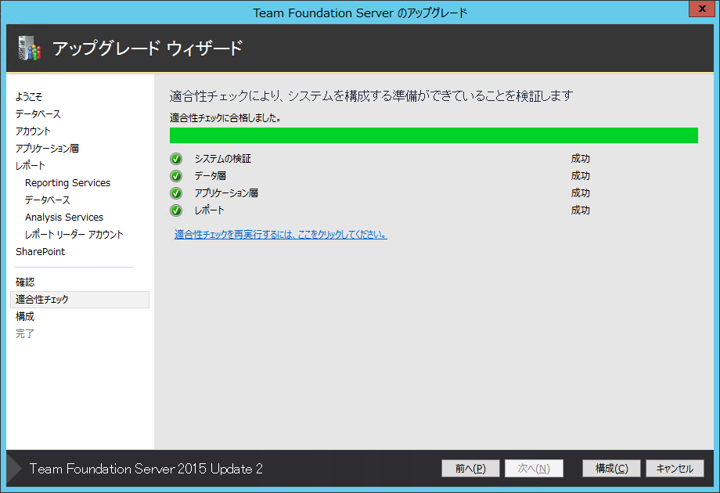Open the アプリケーション層 step in sidebar
The image size is (720, 493).
pos(47,148)
